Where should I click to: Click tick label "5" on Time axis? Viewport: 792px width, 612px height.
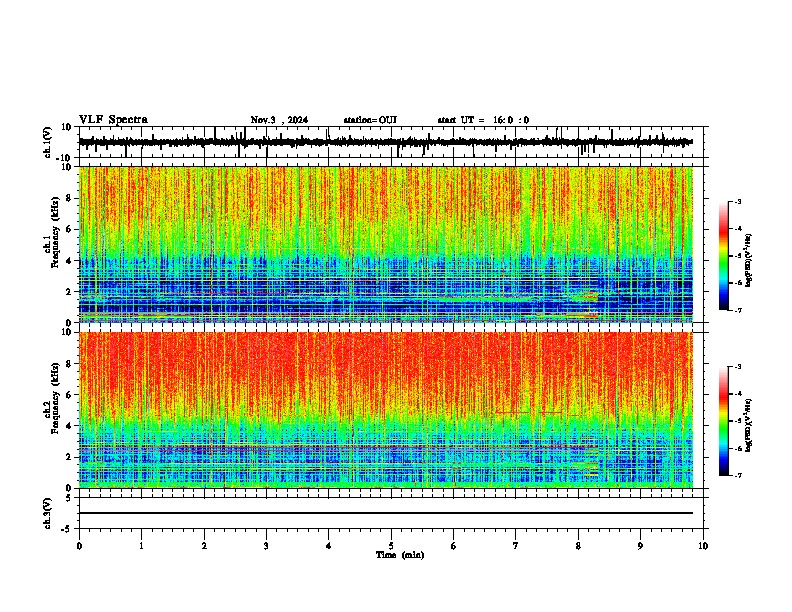point(391,546)
